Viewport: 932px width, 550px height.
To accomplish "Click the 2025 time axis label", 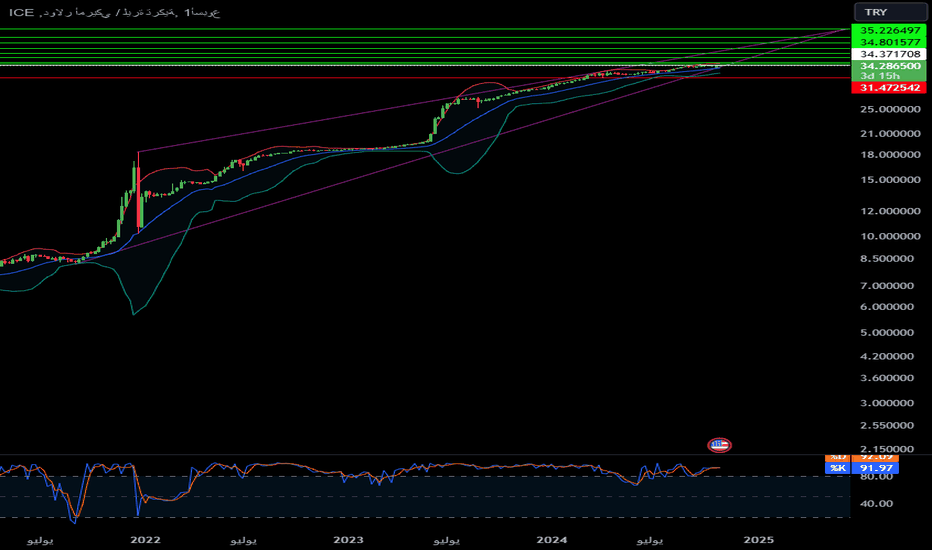I will point(759,540).
